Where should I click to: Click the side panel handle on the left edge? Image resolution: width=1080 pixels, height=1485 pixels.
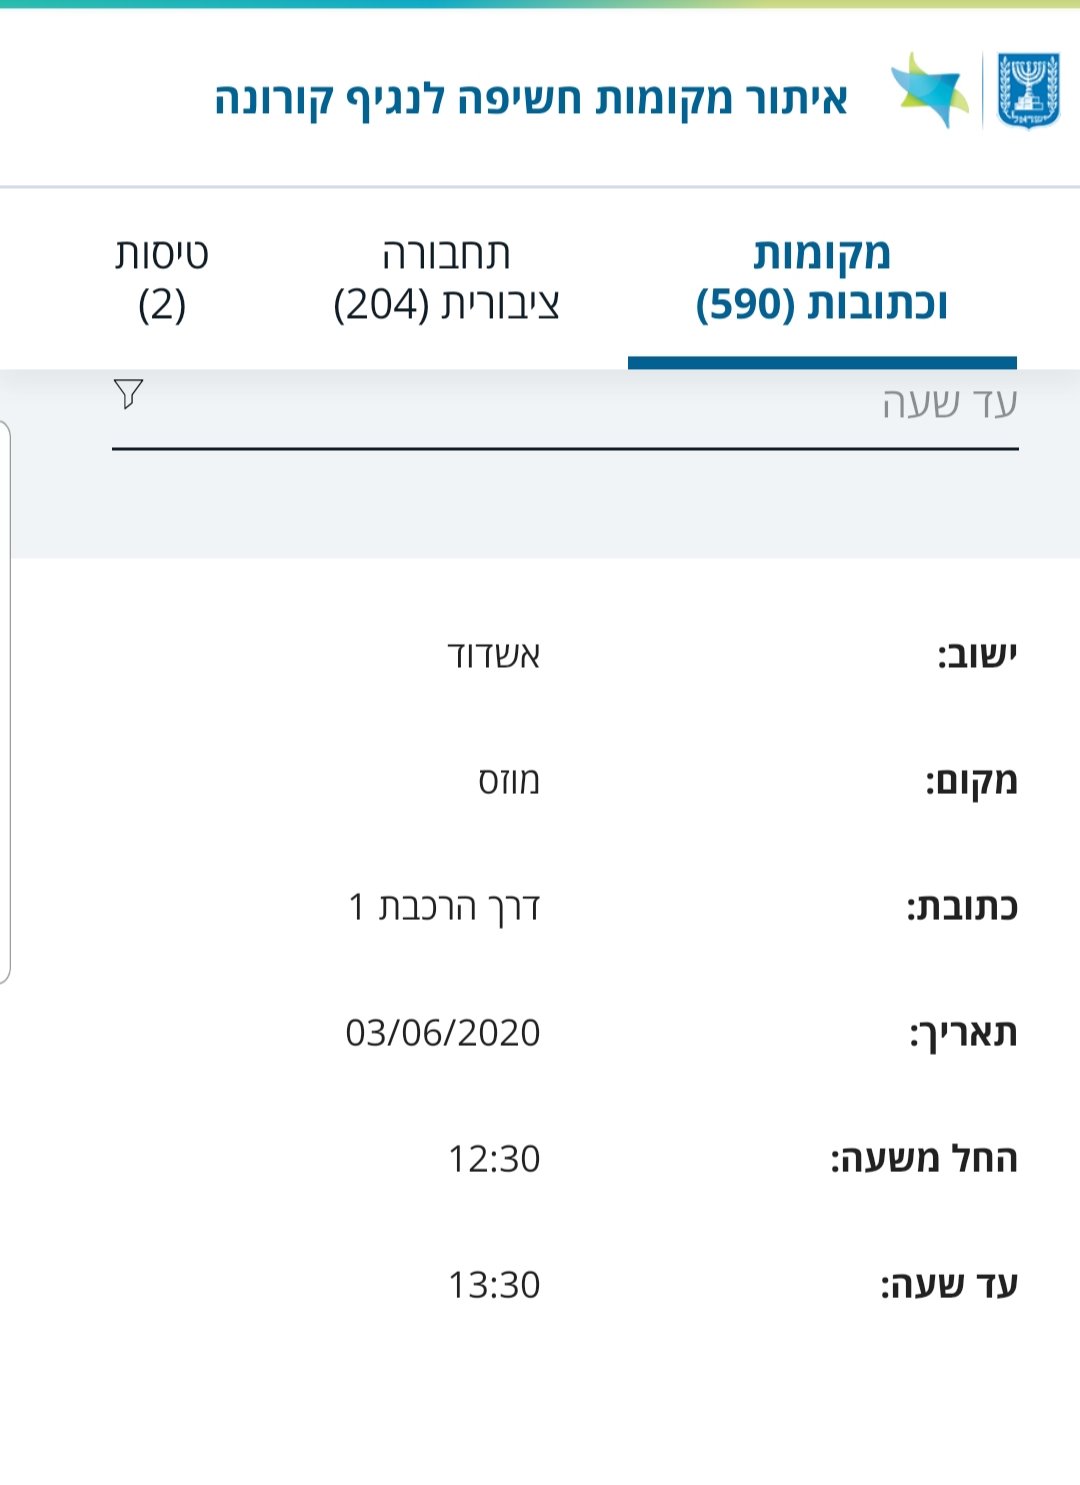pyautogui.click(x=5, y=702)
